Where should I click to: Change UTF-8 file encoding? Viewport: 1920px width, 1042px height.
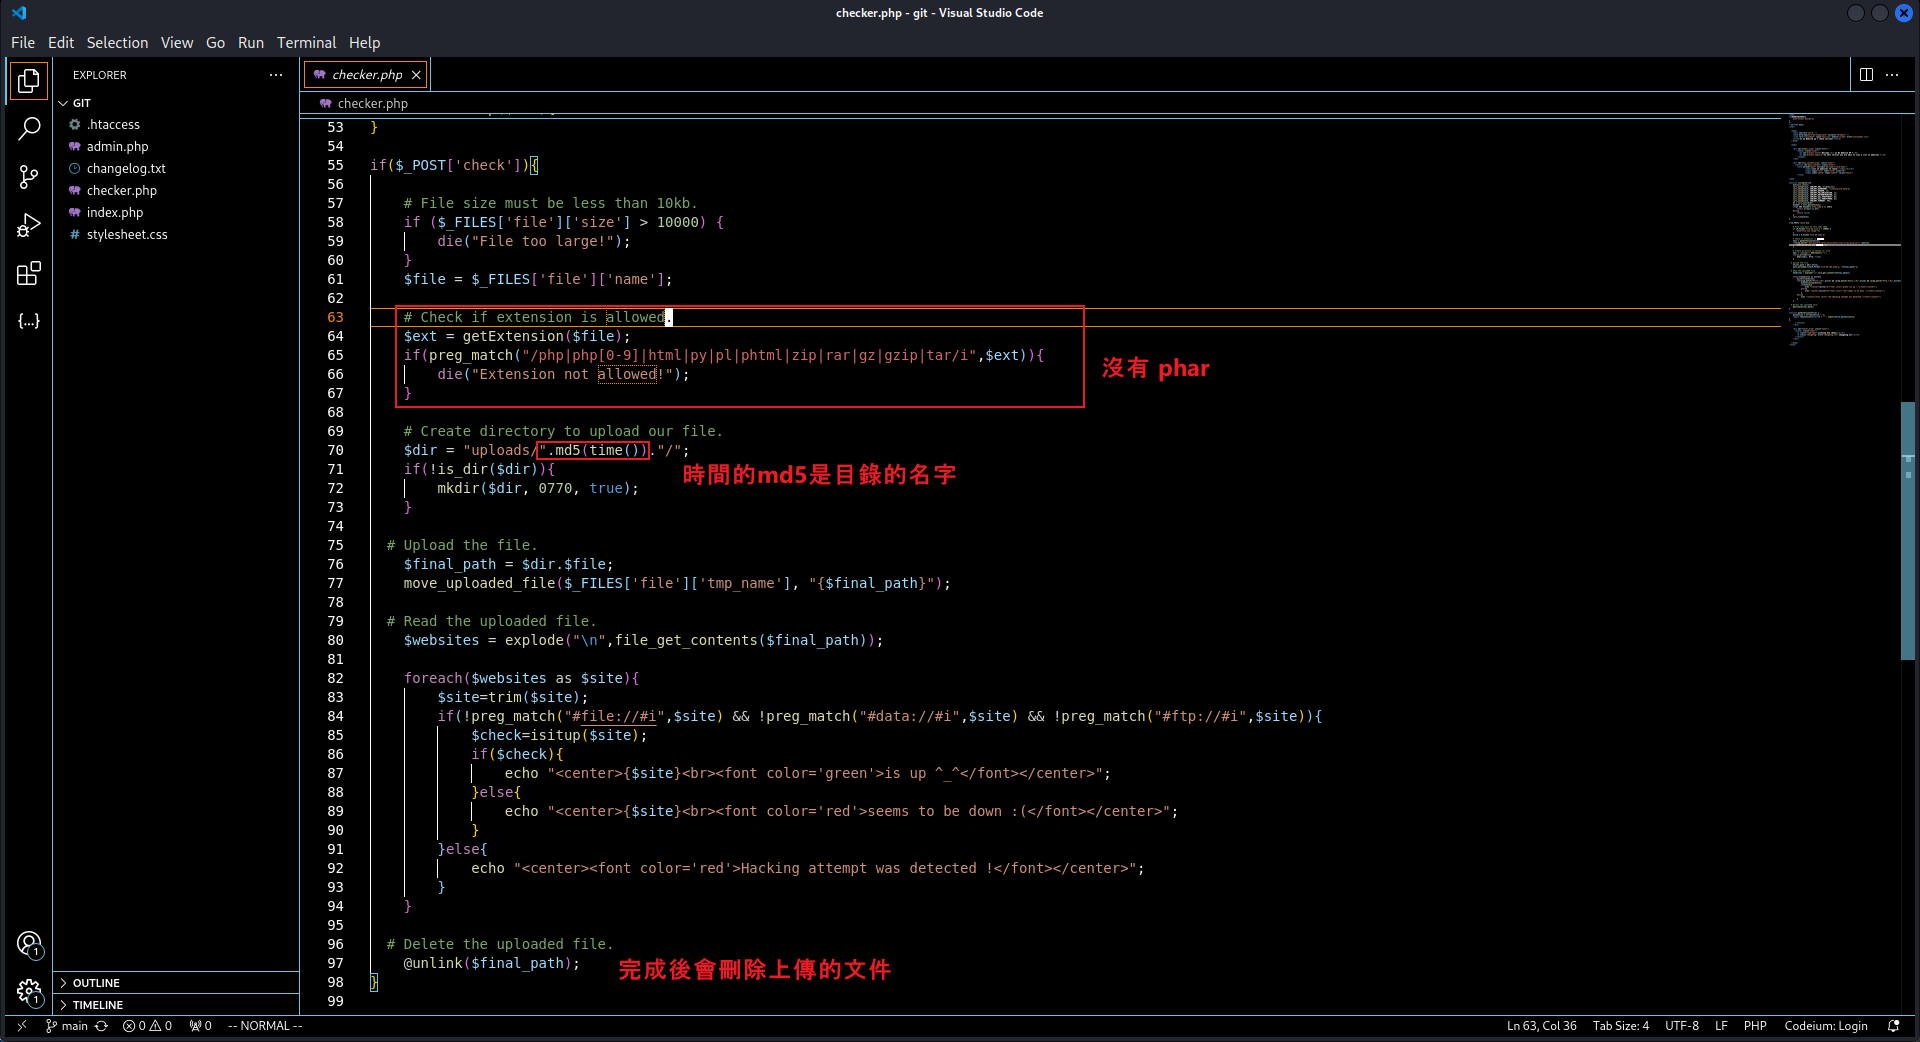tap(1682, 1026)
